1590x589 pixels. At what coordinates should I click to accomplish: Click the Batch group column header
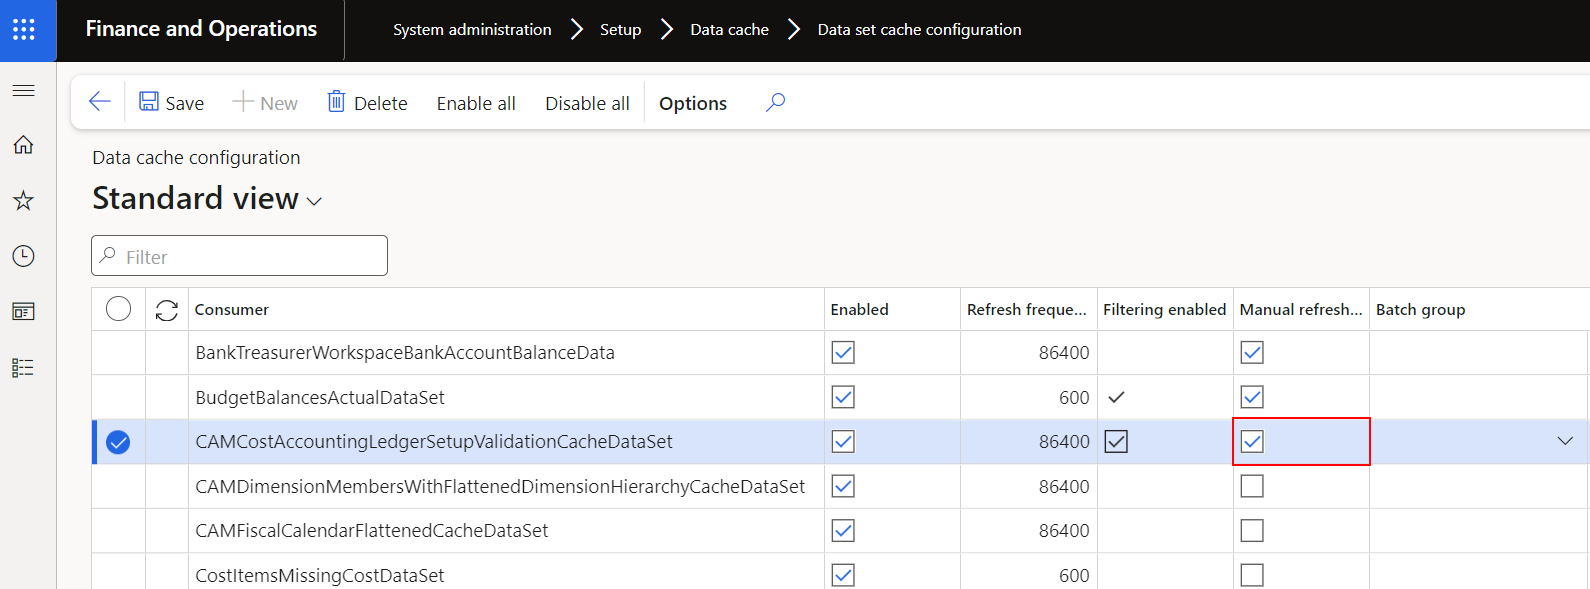click(1479, 310)
